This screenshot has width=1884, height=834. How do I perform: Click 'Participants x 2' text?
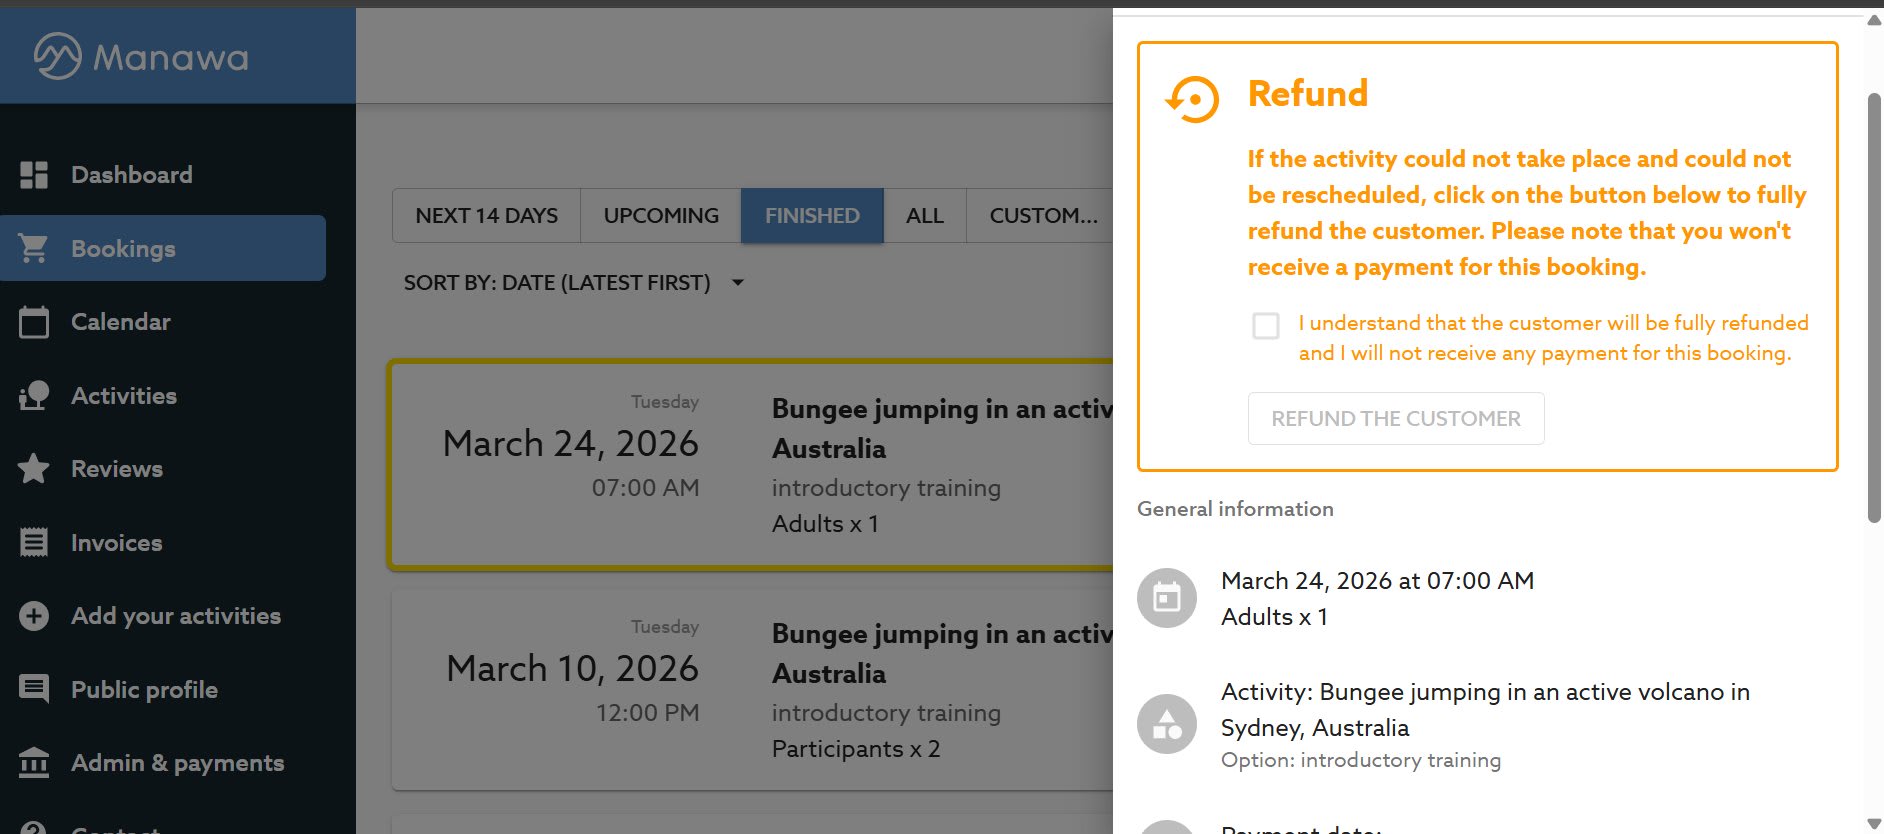coord(856,749)
